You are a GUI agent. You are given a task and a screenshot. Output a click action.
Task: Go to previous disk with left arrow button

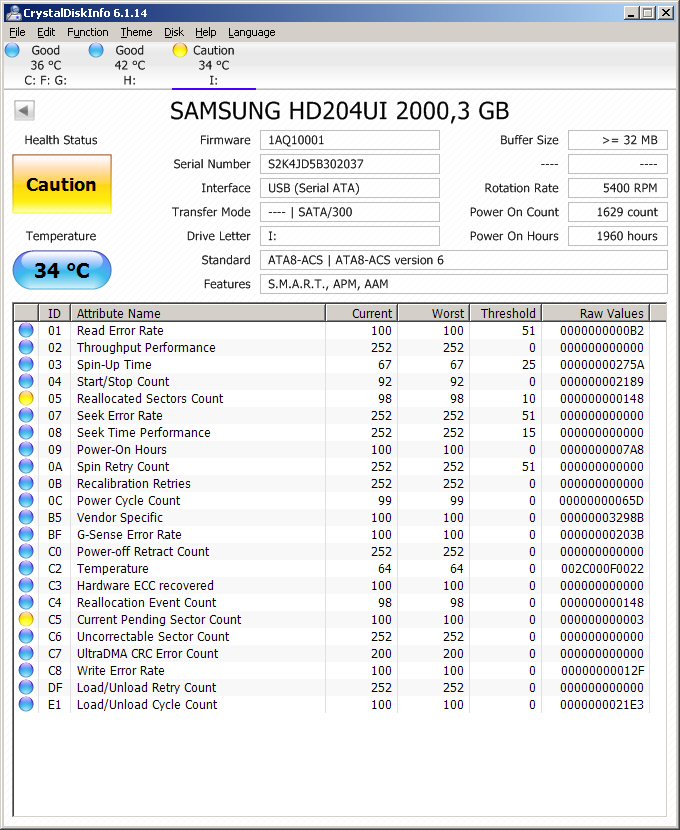pyautogui.click(x=24, y=111)
